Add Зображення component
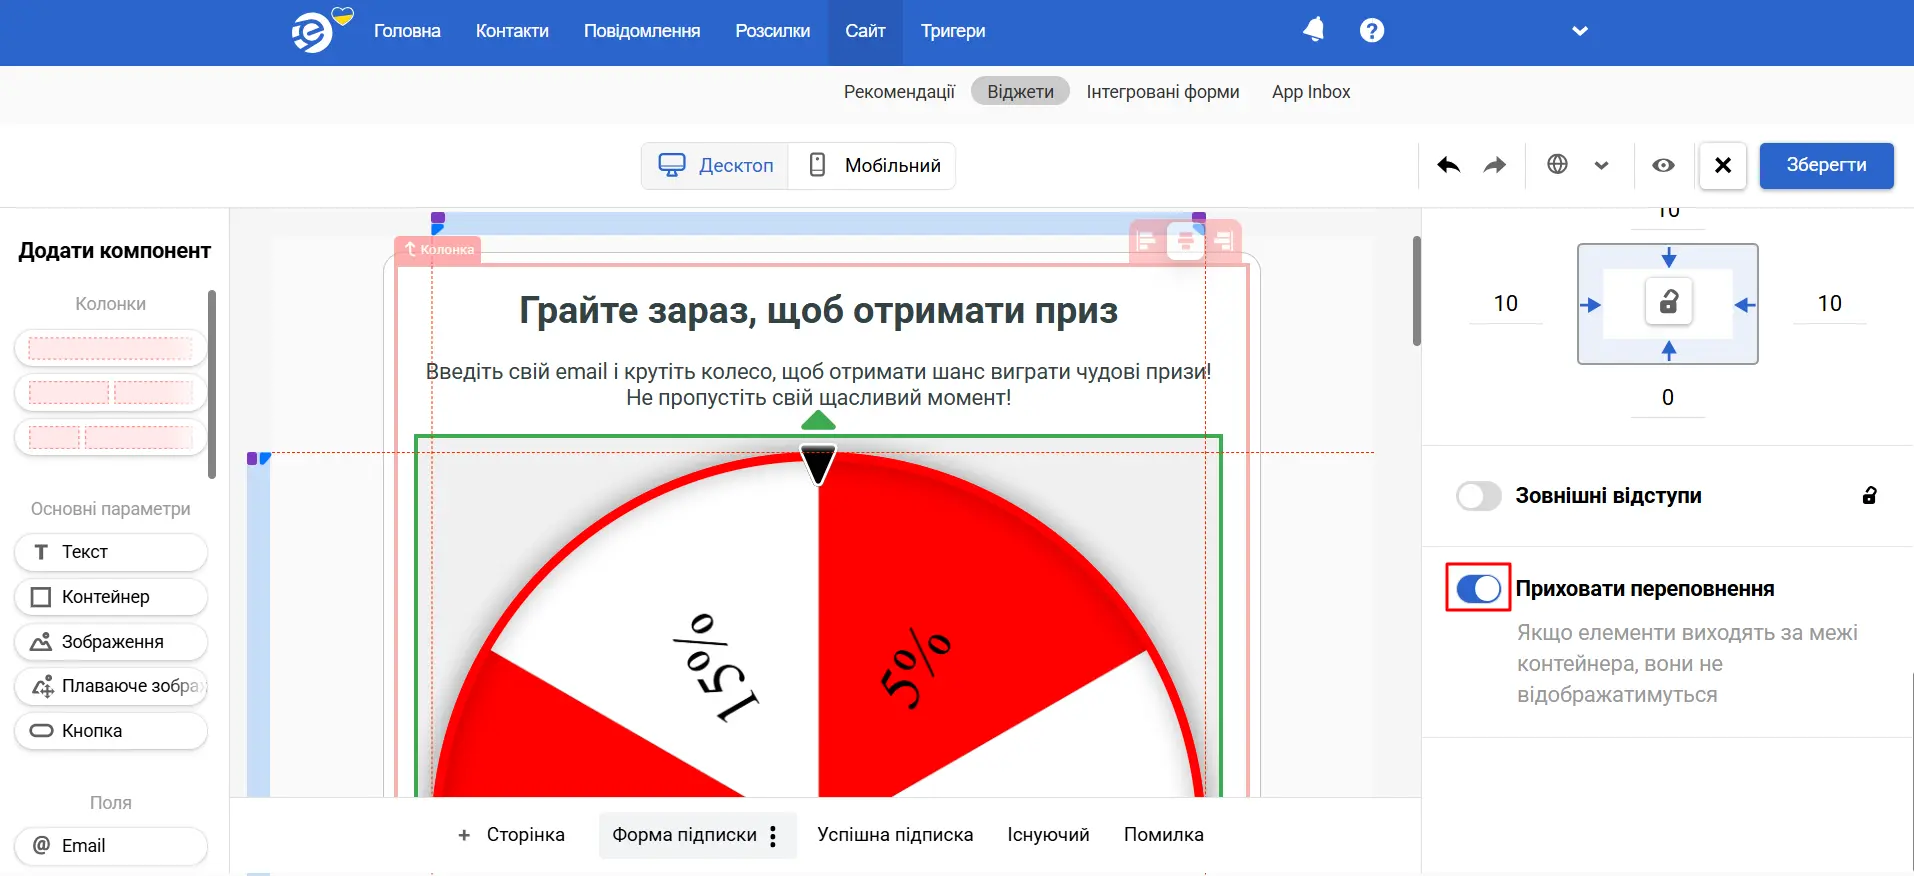The width and height of the screenshot is (1914, 876). 110,642
